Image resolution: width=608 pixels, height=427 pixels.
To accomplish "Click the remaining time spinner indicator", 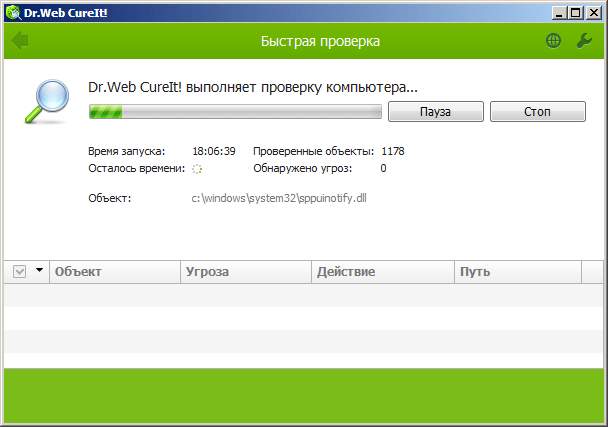I will (x=197, y=169).
